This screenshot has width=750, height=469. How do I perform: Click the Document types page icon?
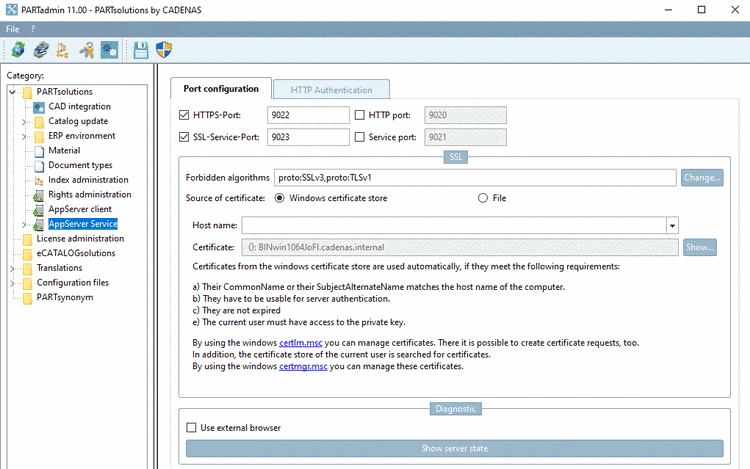point(39,166)
